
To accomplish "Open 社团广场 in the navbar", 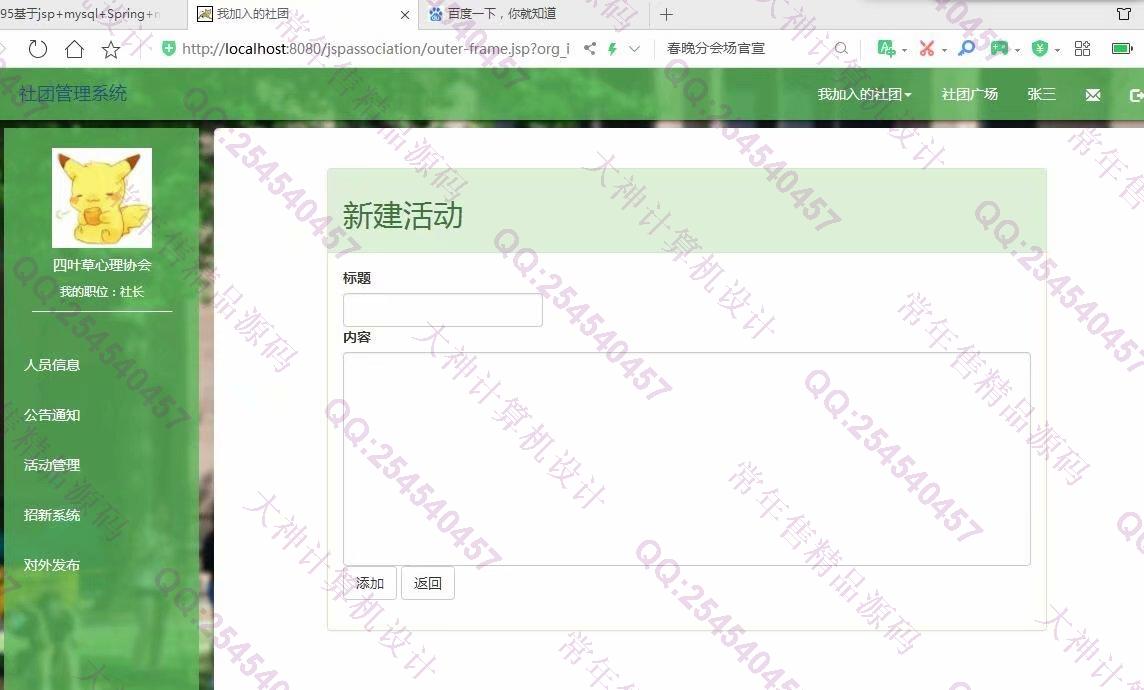I will 970,94.
